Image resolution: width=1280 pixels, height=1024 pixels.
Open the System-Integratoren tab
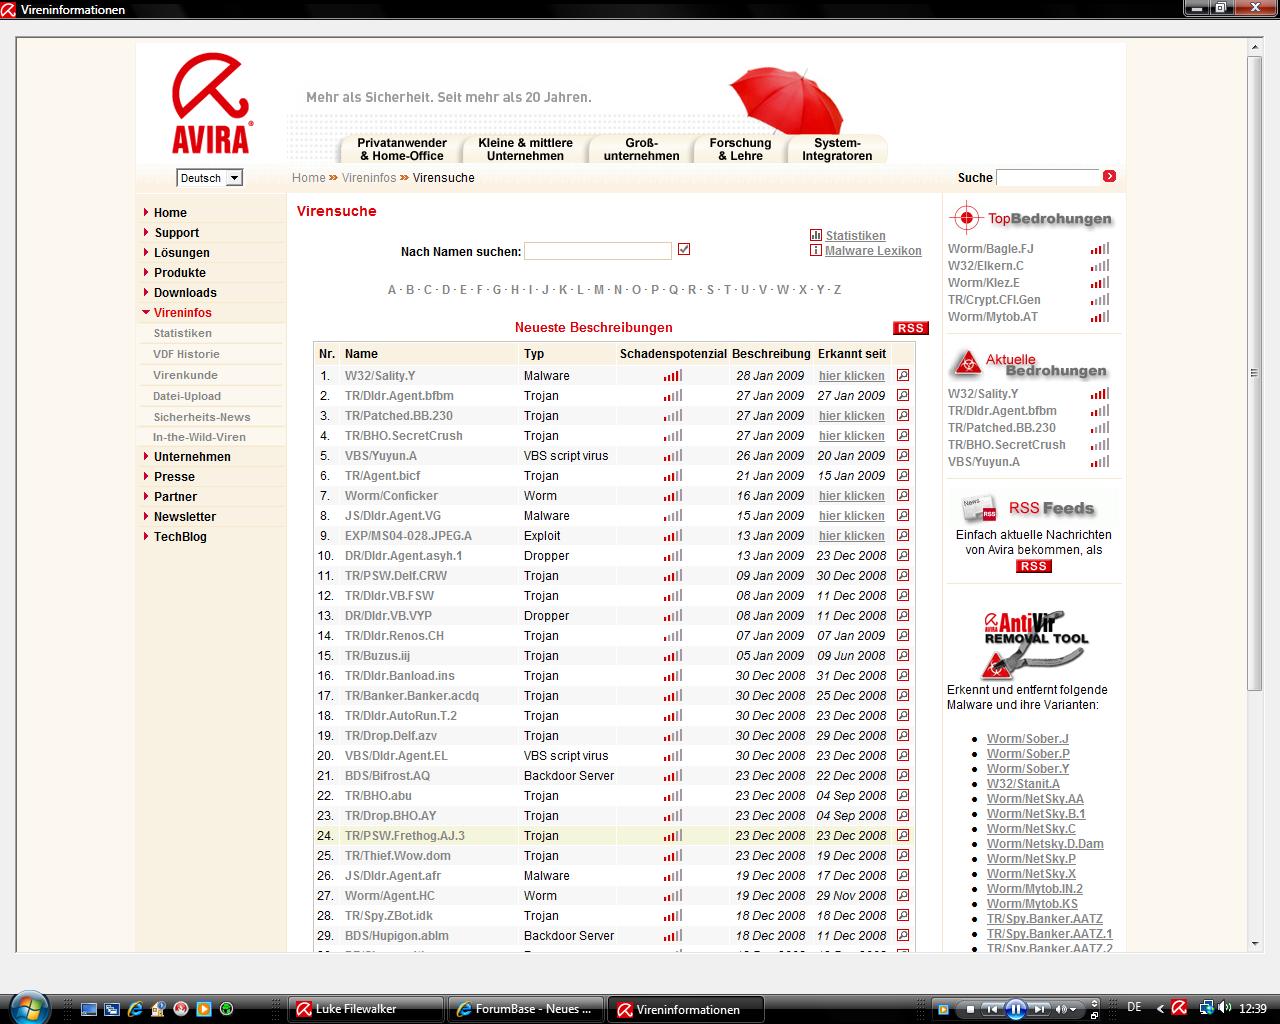[x=837, y=149]
